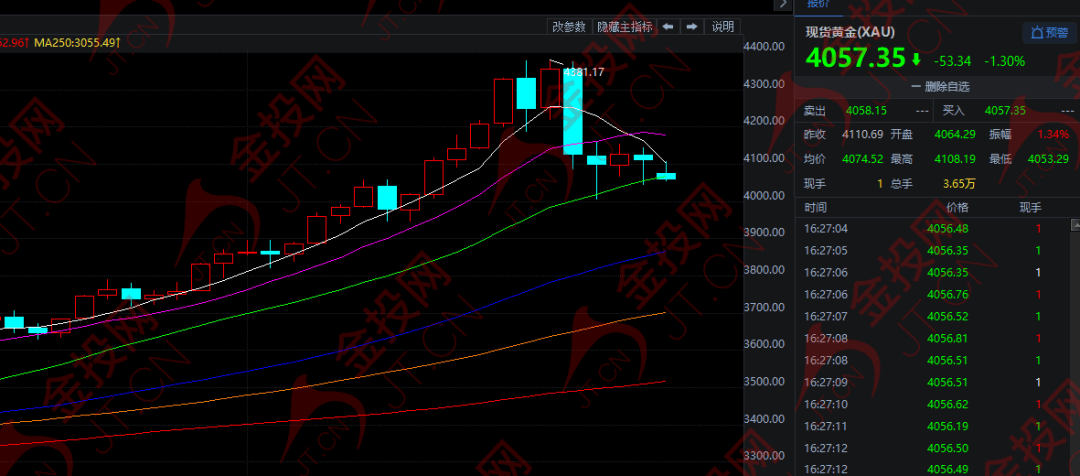
Task: Click the bell alert icon beside 预警
Action: 1034,33
